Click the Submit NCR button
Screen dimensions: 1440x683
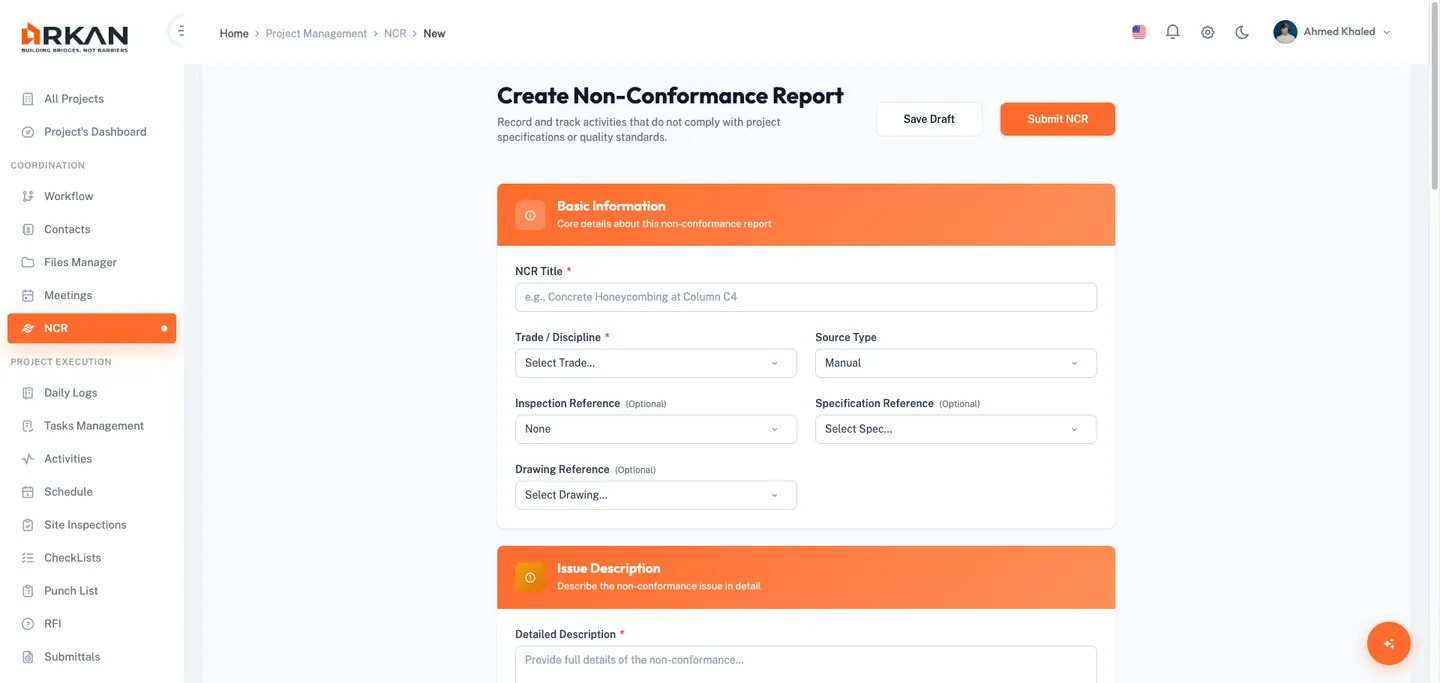point(1057,119)
